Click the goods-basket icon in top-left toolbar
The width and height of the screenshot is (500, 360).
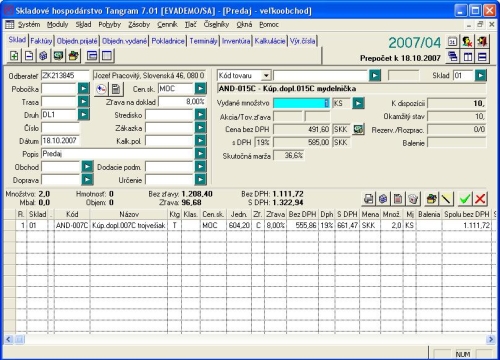click(74, 56)
